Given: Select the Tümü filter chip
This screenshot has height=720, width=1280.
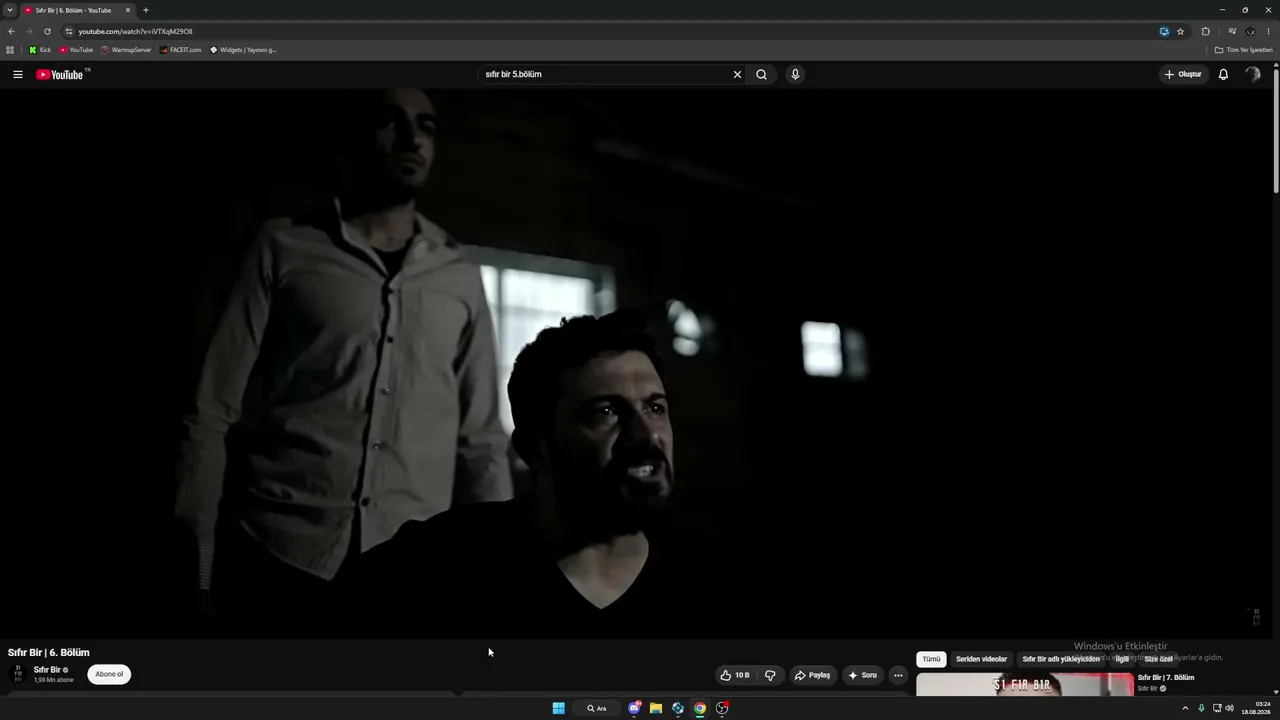Looking at the screenshot, I should (931, 659).
